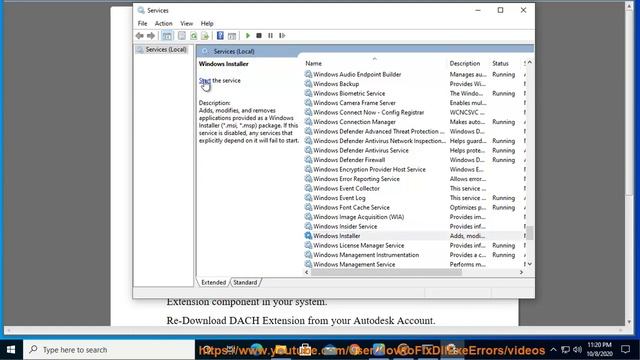Select Windows Font Cache Service
The image size is (640, 360).
pyautogui.click(x=351, y=207)
